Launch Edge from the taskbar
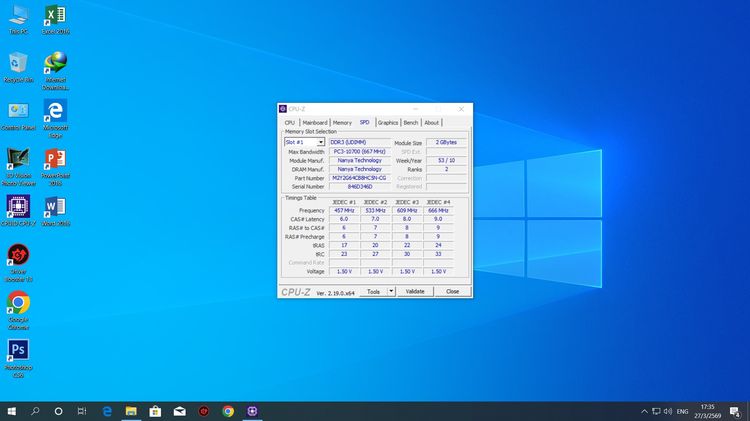The width and height of the screenshot is (750, 421). point(107,411)
